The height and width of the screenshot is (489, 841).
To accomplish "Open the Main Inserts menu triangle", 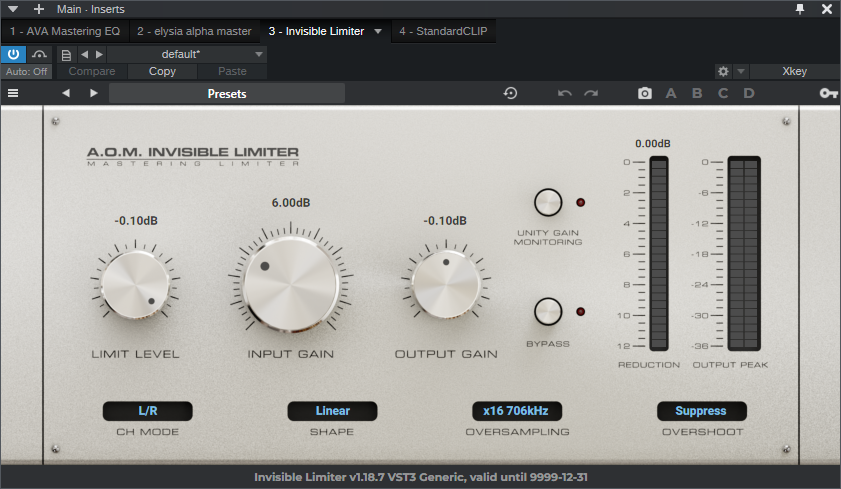I will [13, 9].
